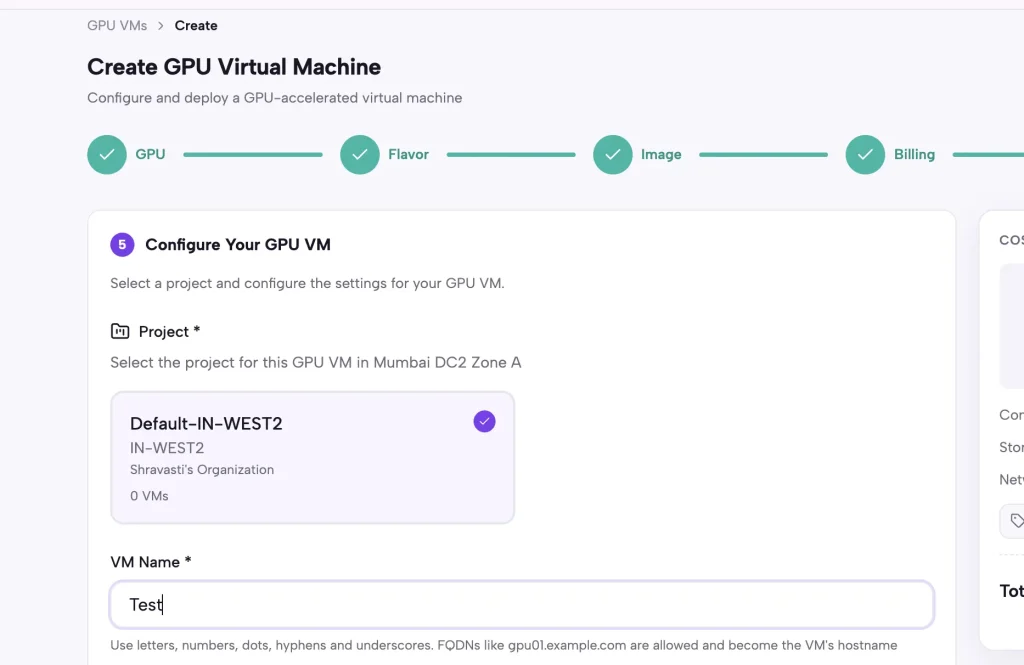Click the breadcrumb chevron separator
The height and width of the screenshot is (665, 1024).
click(x=161, y=26)
